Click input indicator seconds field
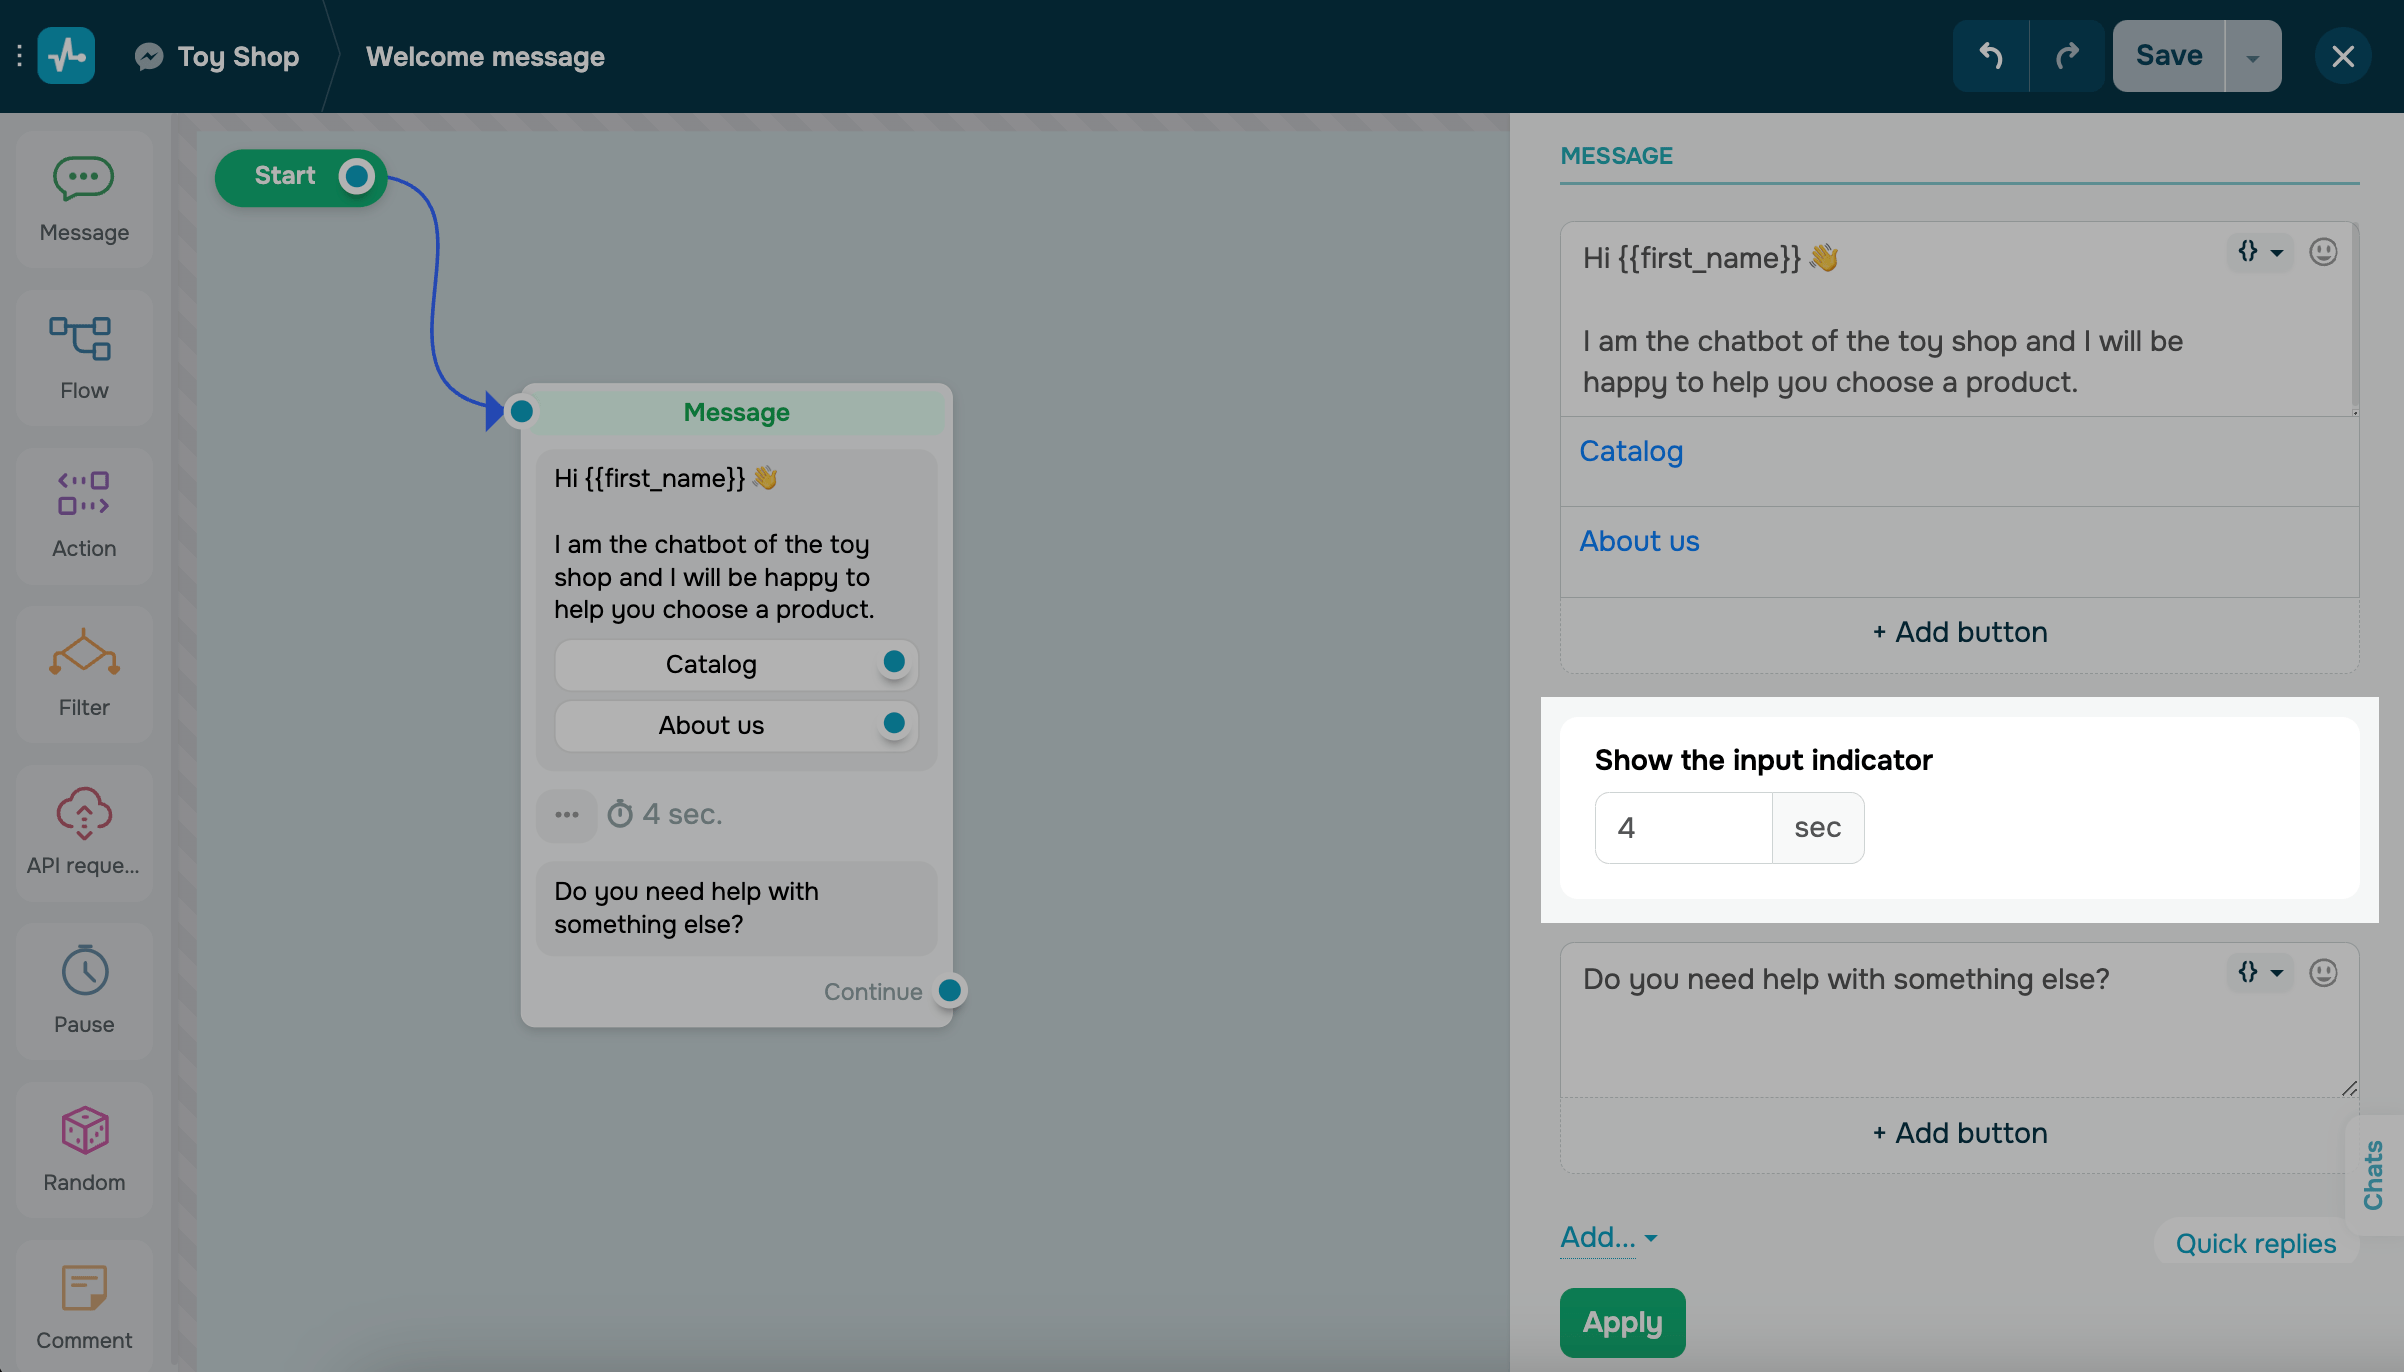The image size is (2404, 1372). (x=1682, y=826)
